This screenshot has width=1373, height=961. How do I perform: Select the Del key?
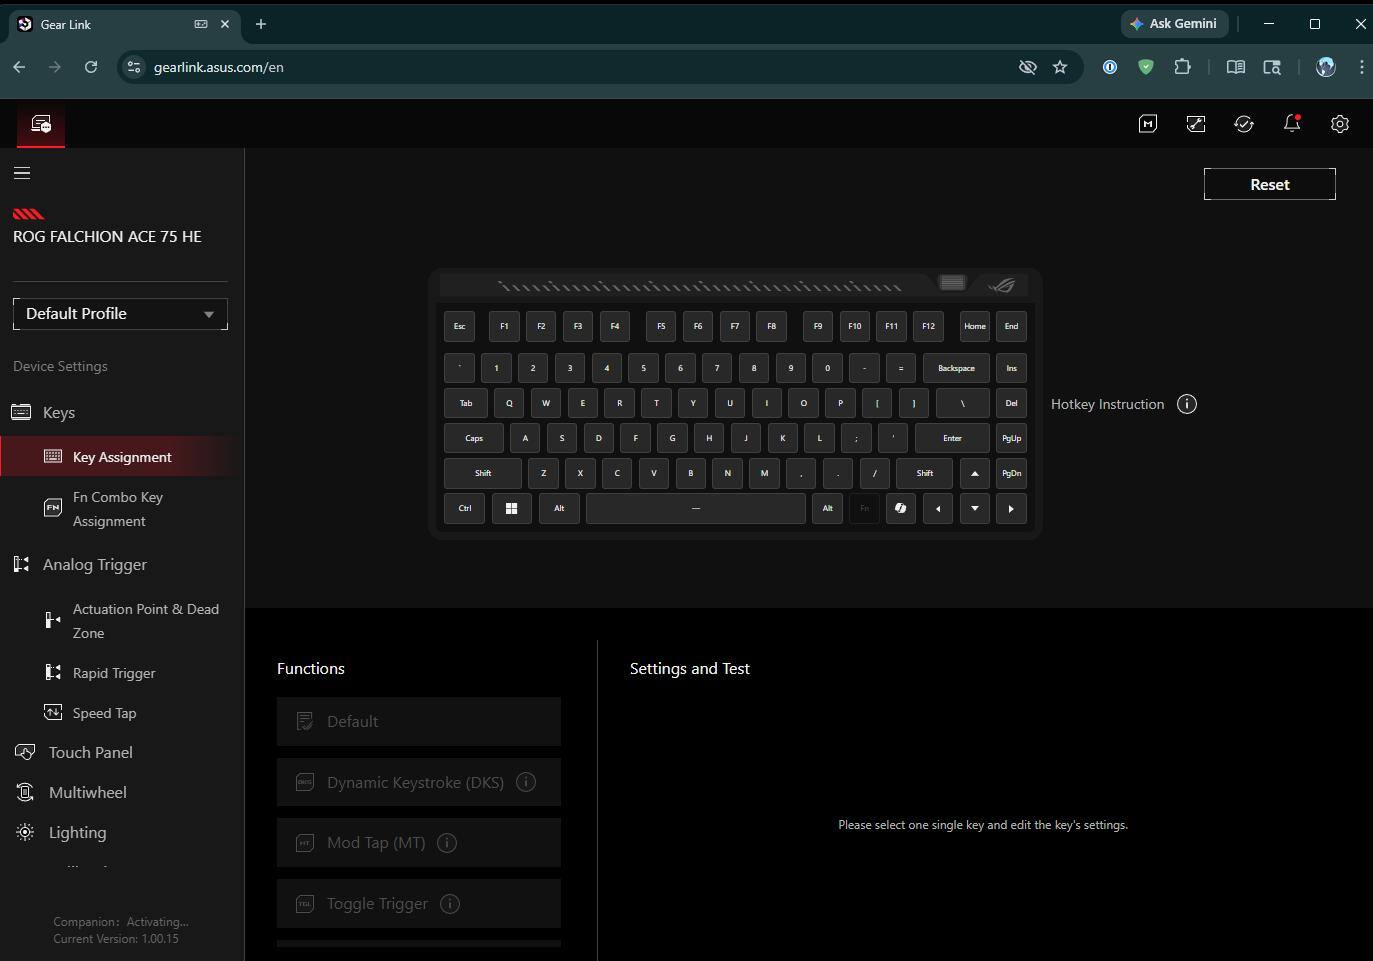[x=1011, y=403]
